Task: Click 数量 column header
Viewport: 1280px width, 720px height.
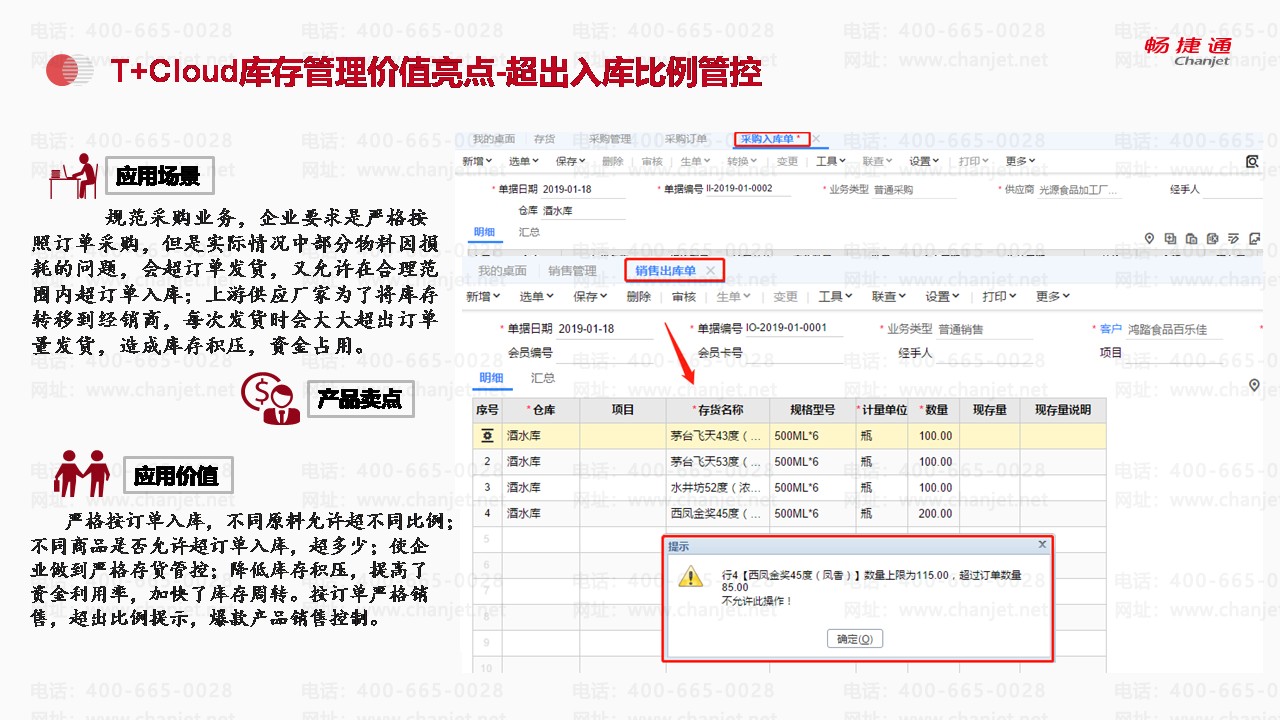Action: pos(934,410)
